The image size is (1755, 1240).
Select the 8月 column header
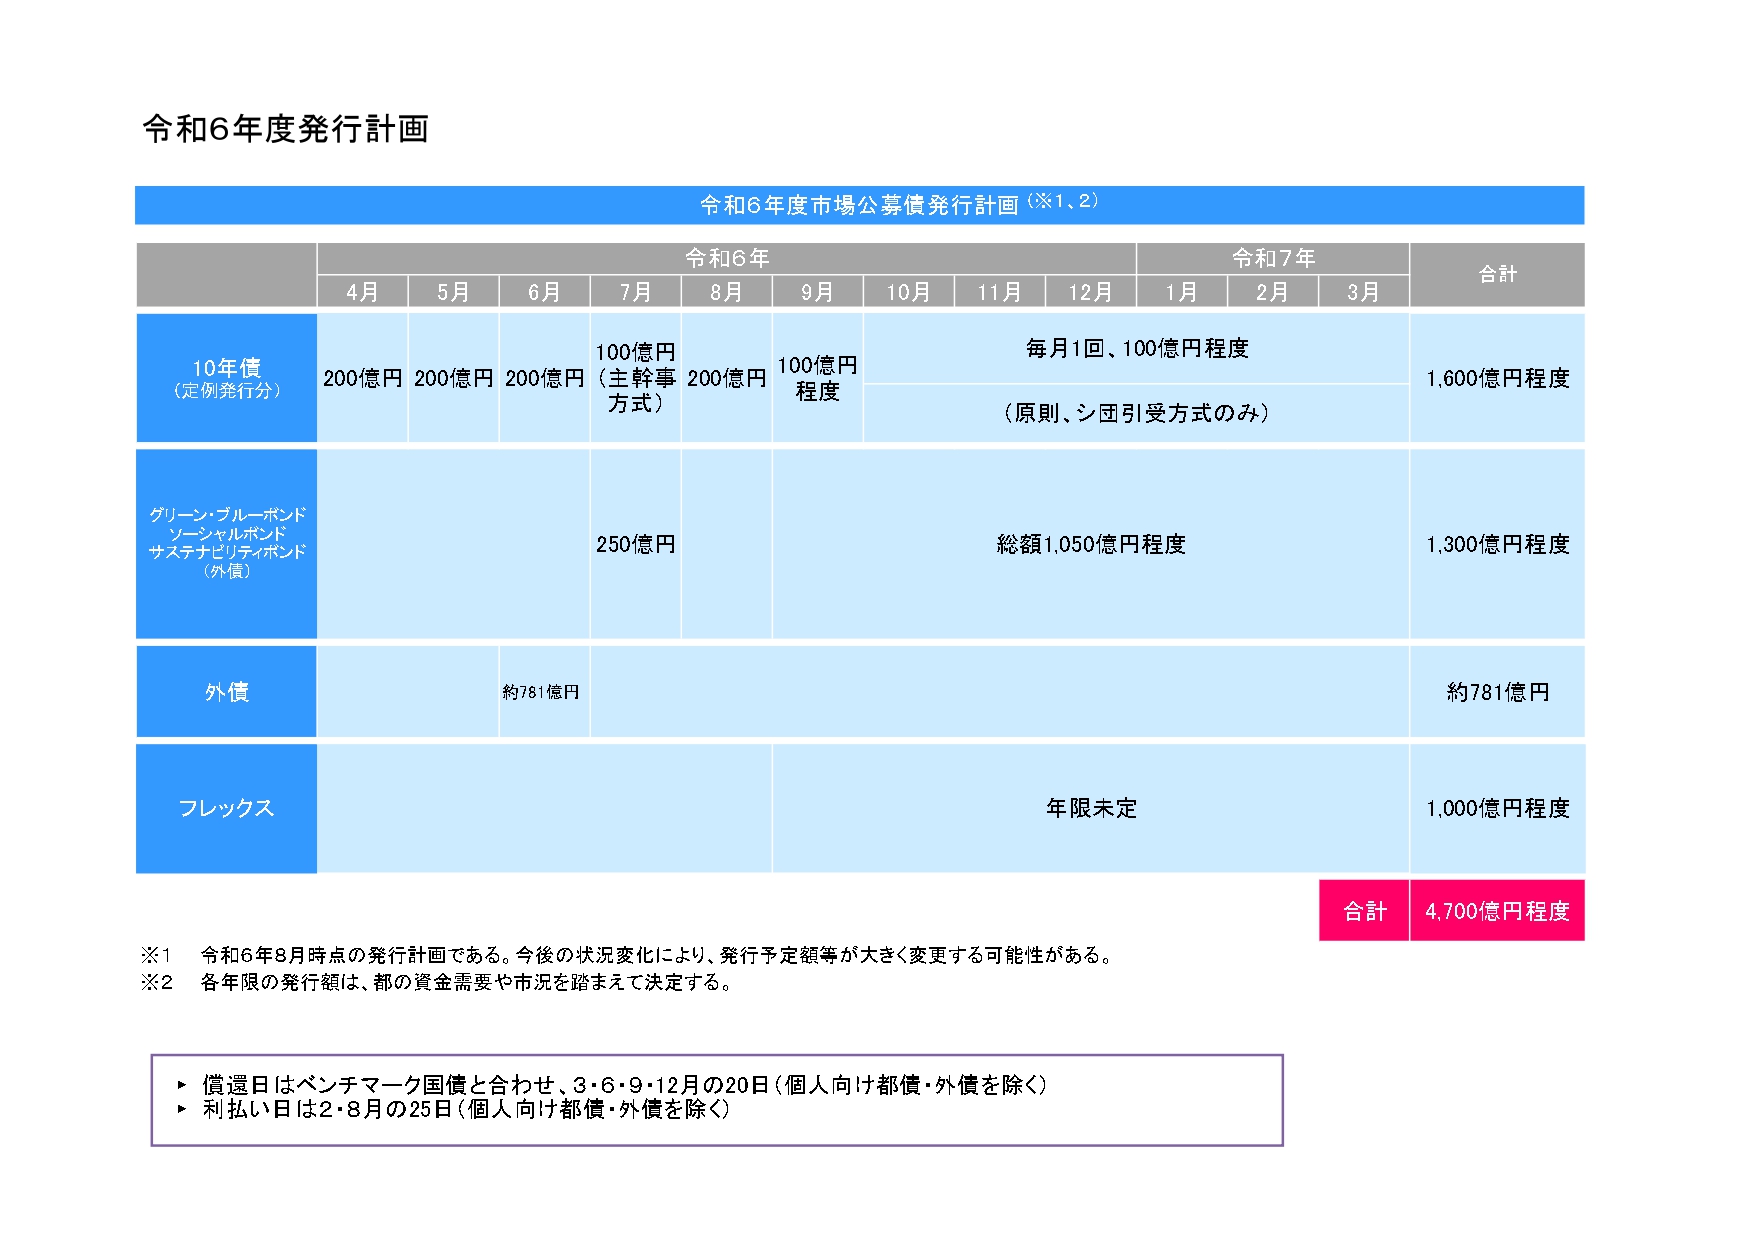click(726, 291)
